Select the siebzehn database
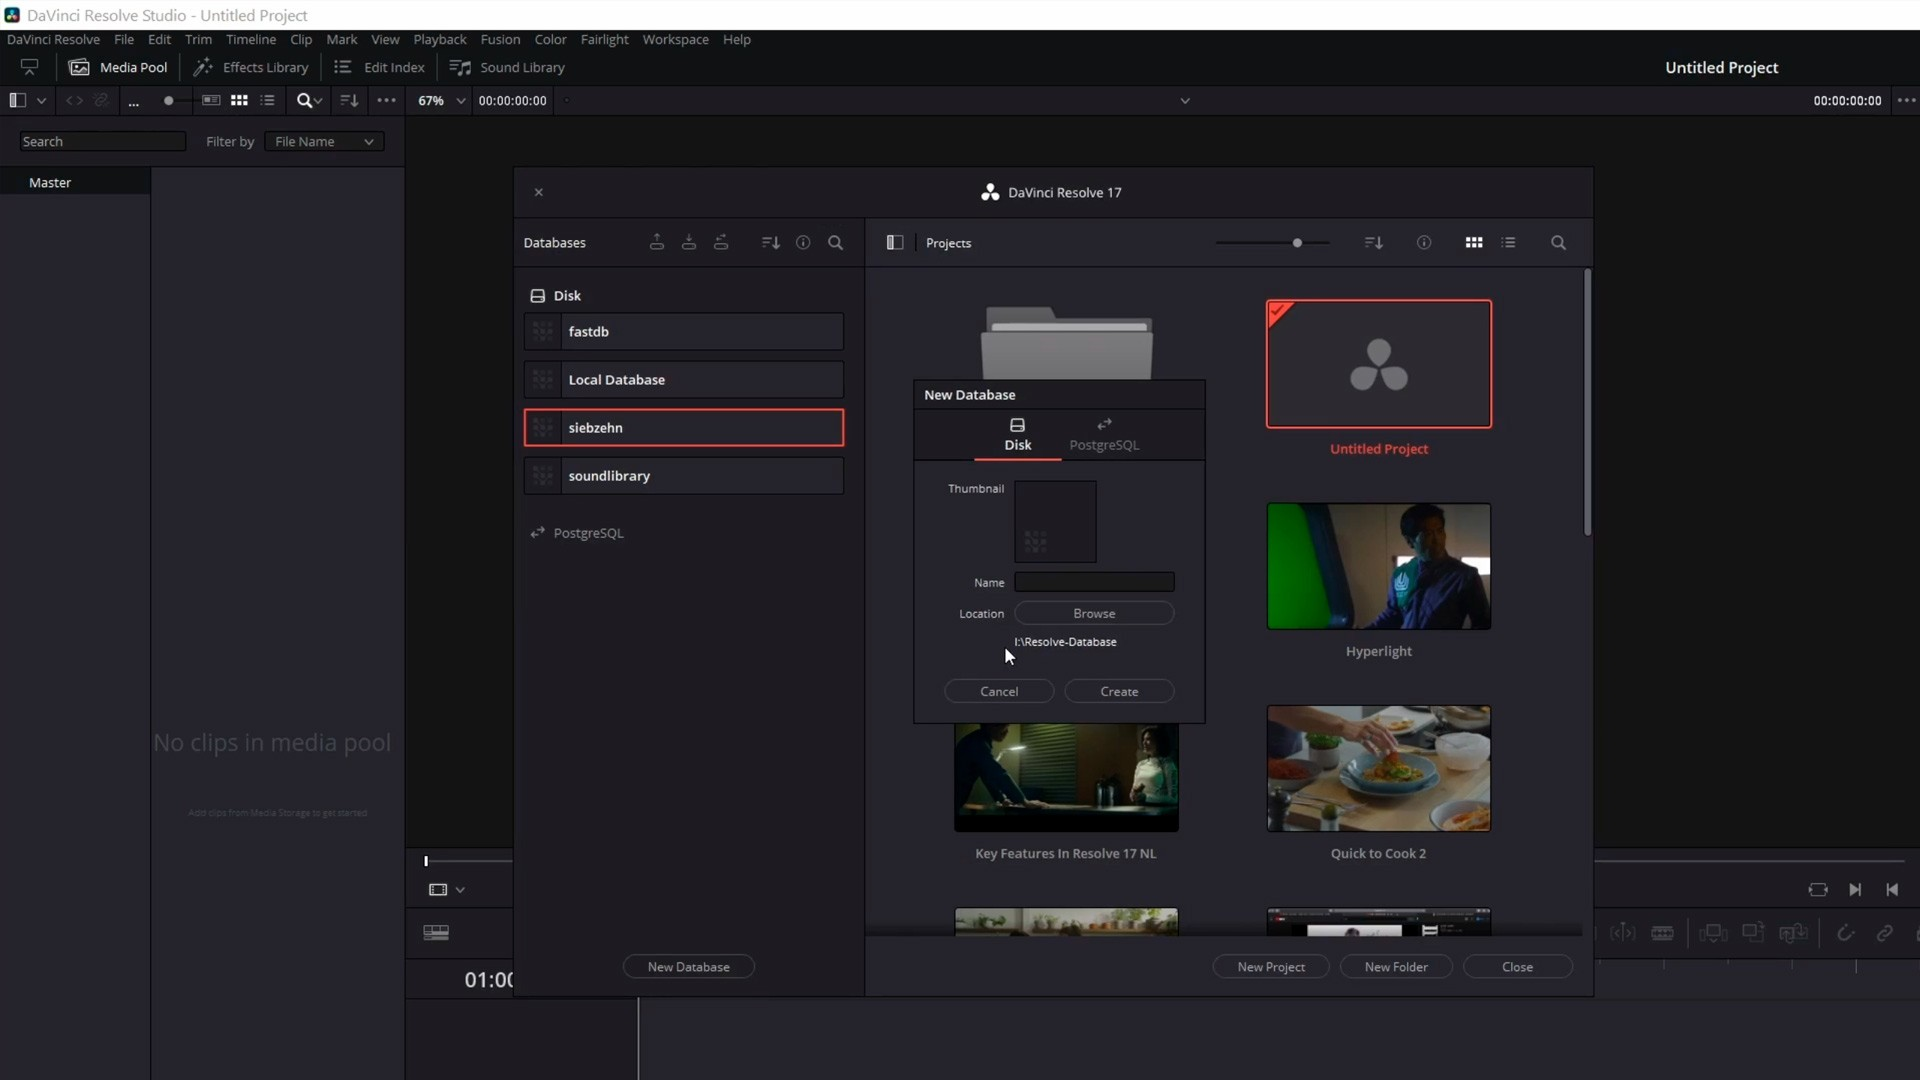Screen dimensions: 1920x1080 (684, 427)
